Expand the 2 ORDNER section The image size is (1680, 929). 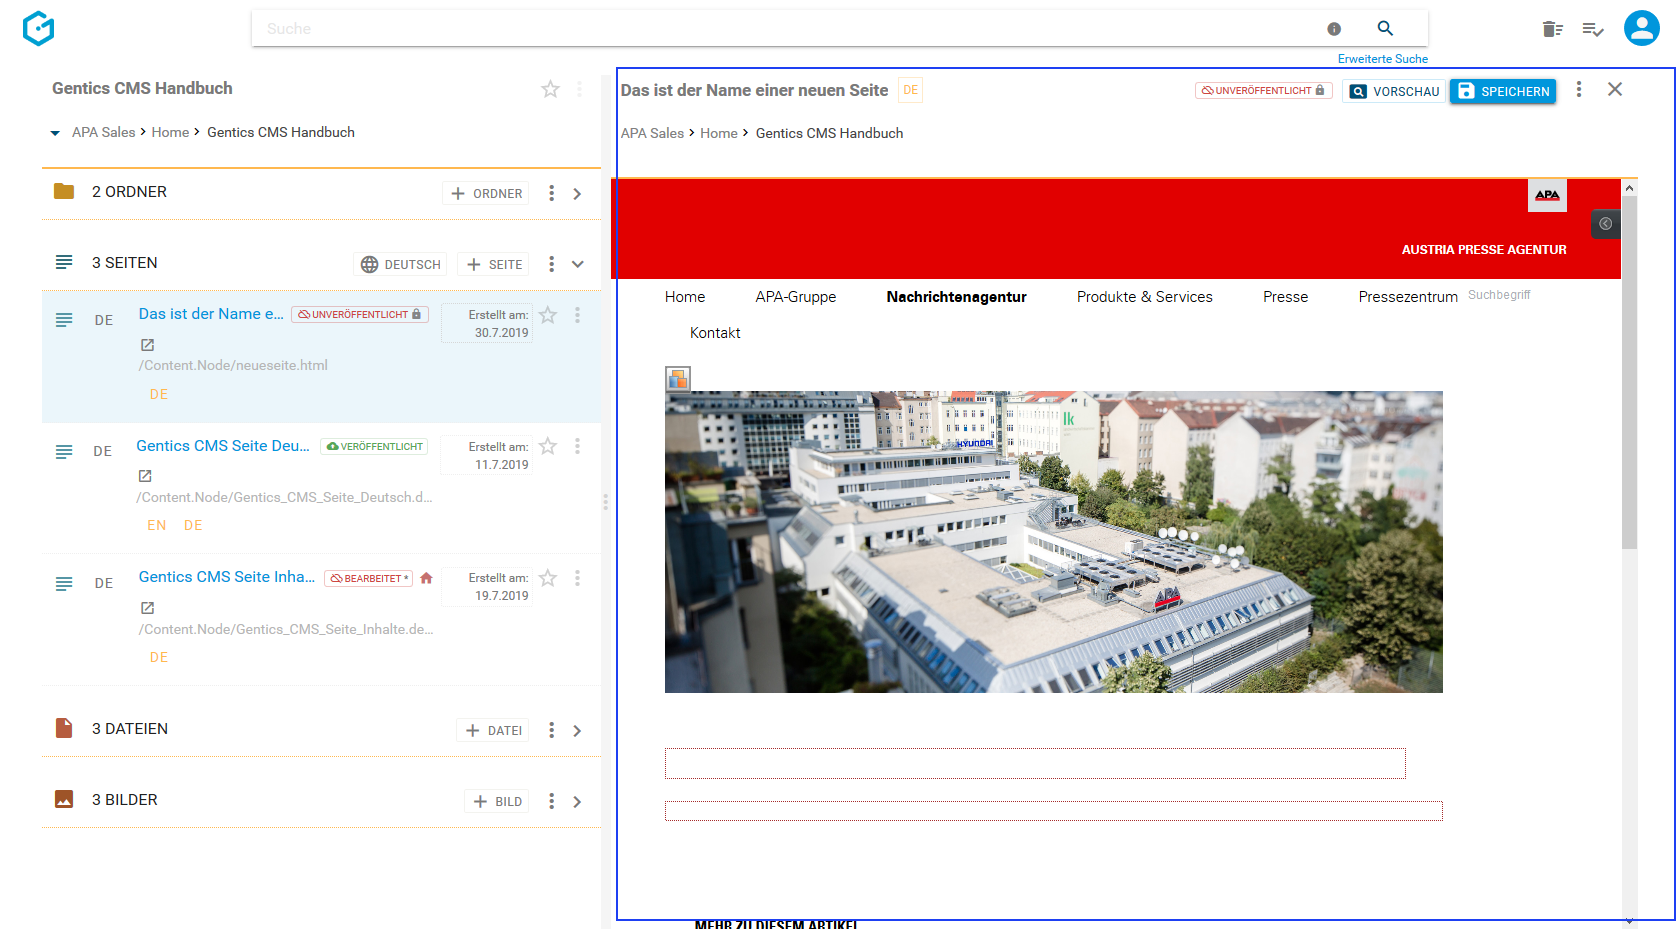pos(577,194)
